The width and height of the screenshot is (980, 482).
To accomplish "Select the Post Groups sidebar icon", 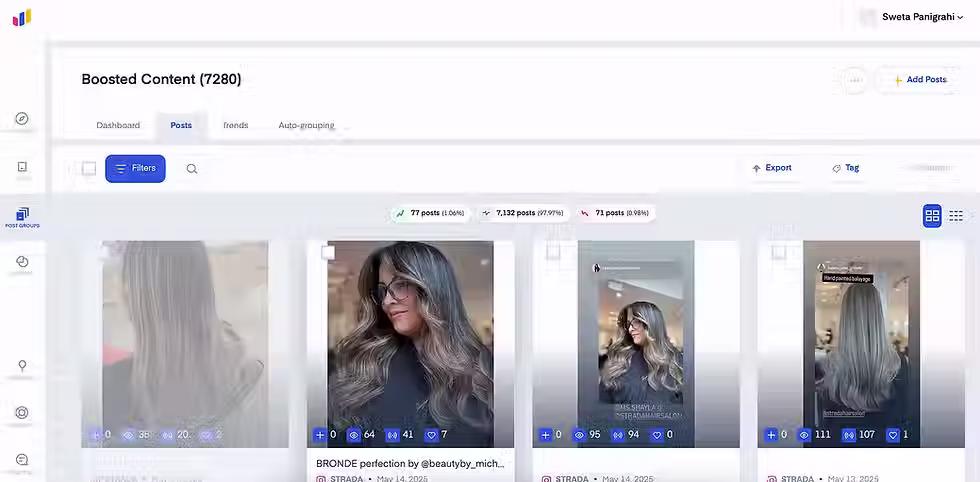I will point(22,218).
